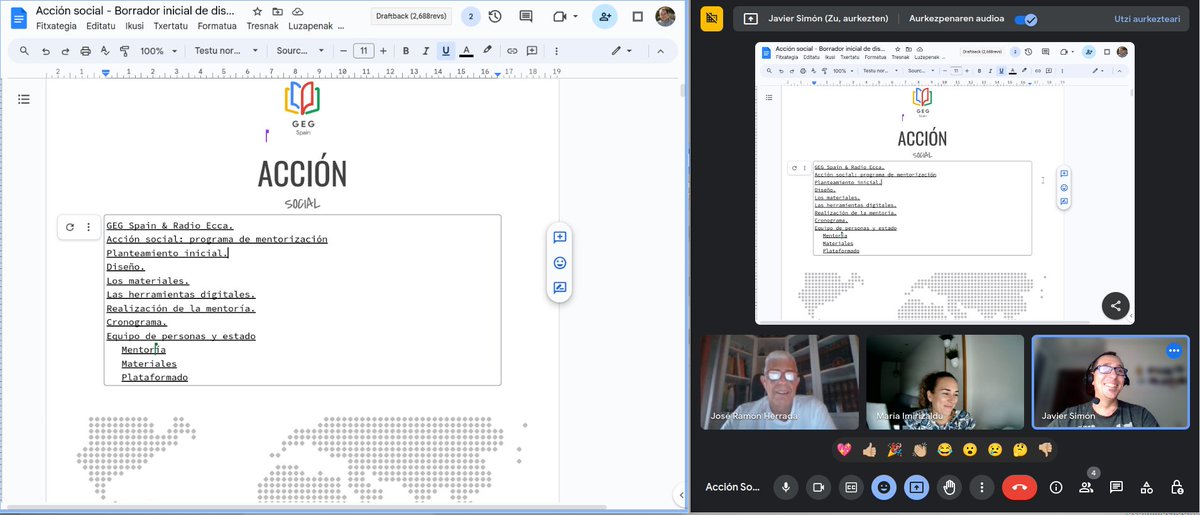Toggle microphone in Meet
1200x515 pixels.
coord(785,487)
